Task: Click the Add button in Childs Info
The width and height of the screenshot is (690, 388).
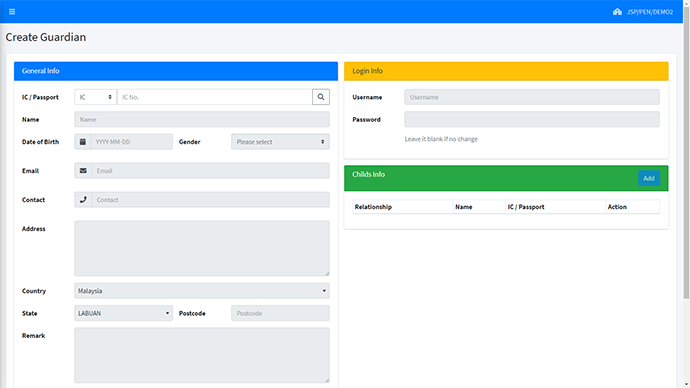Action: coord(649,178)
